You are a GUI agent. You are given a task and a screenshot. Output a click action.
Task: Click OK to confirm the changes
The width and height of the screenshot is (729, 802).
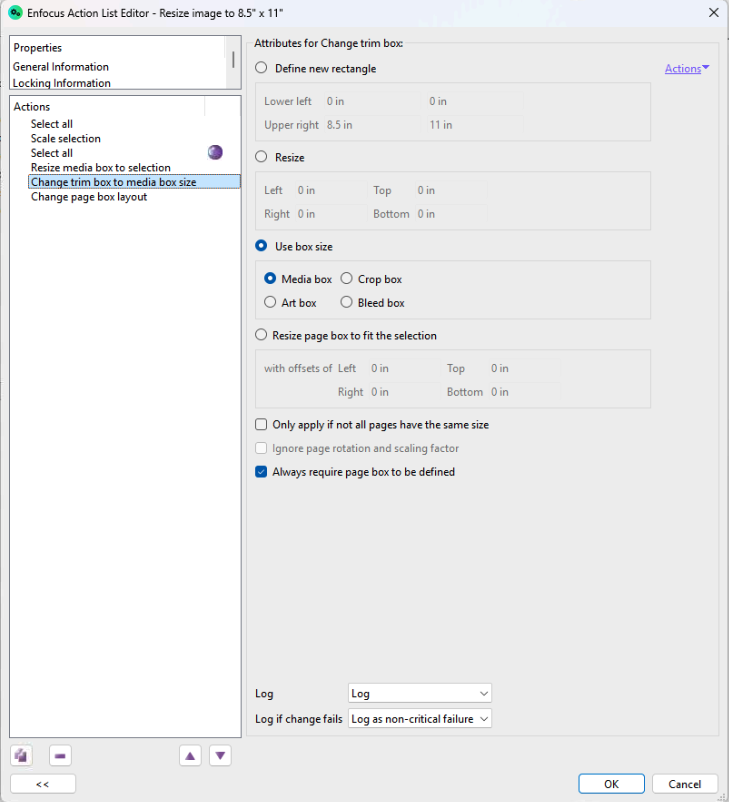coord(611,784)
